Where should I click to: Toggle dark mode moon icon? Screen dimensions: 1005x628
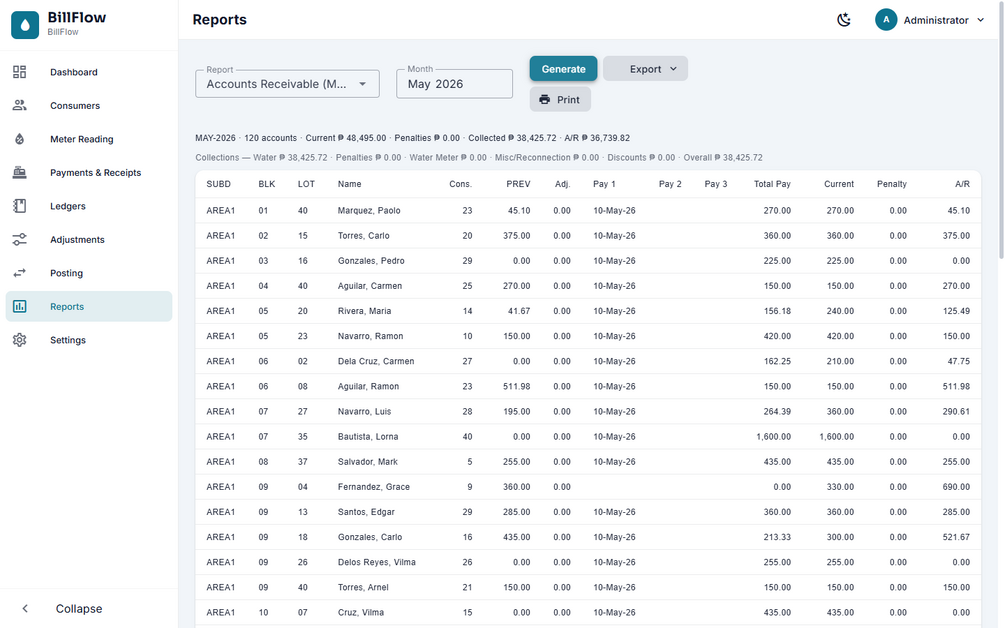click(844, 20)
